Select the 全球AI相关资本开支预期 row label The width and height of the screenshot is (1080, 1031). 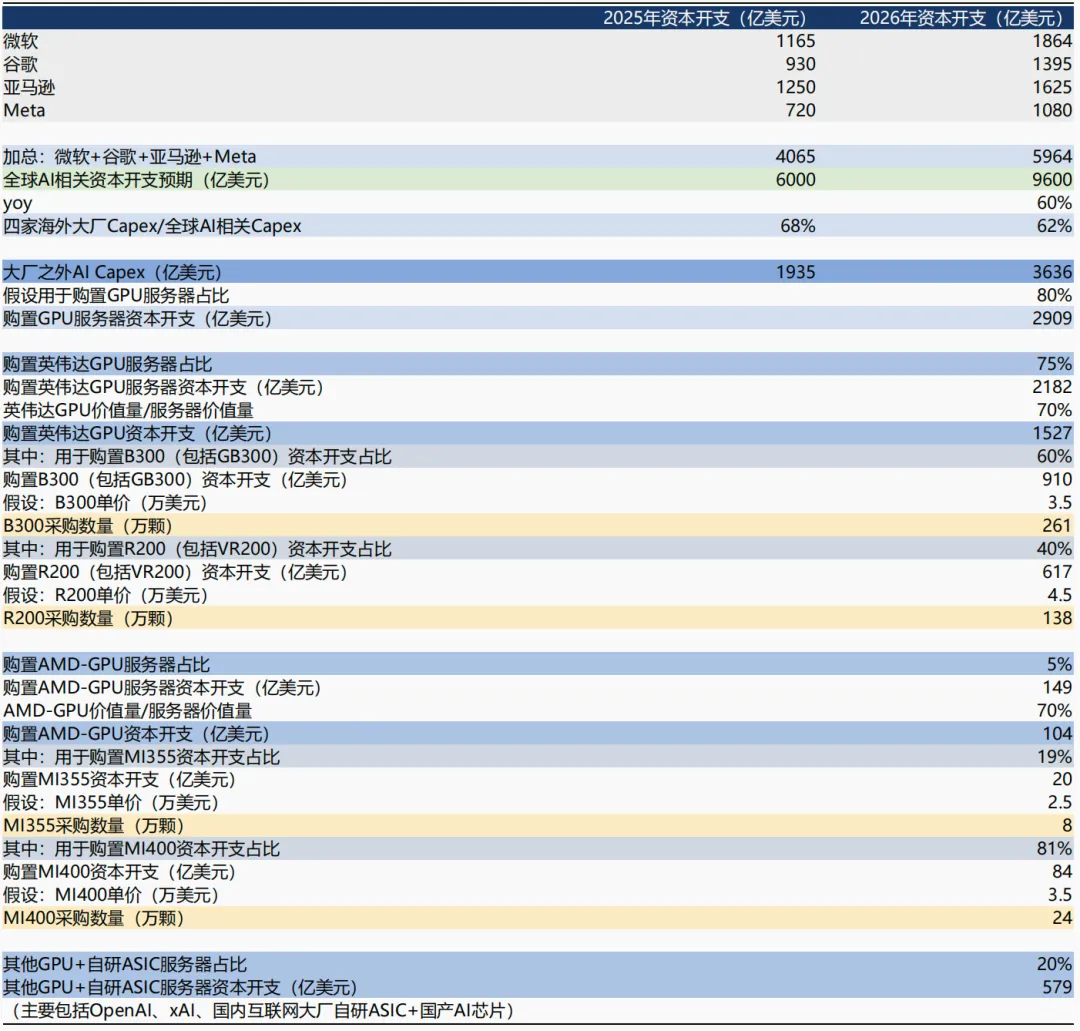click(136, 180)
